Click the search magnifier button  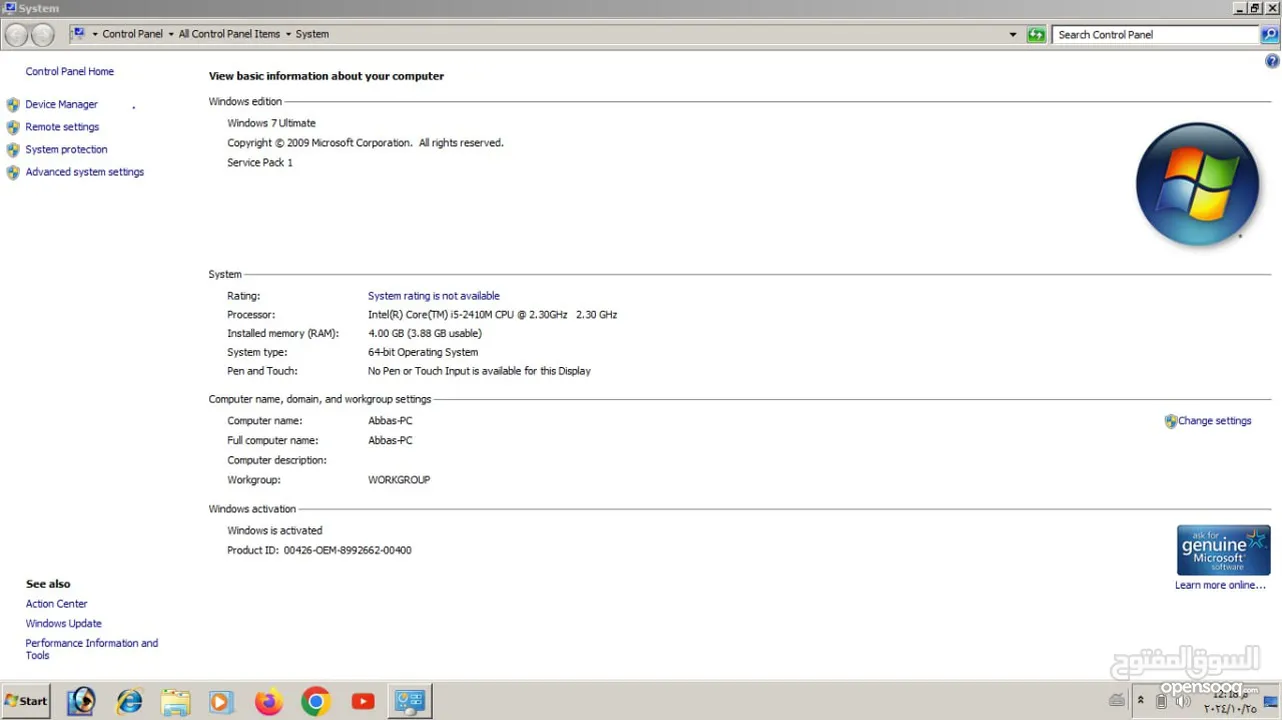coord(1269,35)
